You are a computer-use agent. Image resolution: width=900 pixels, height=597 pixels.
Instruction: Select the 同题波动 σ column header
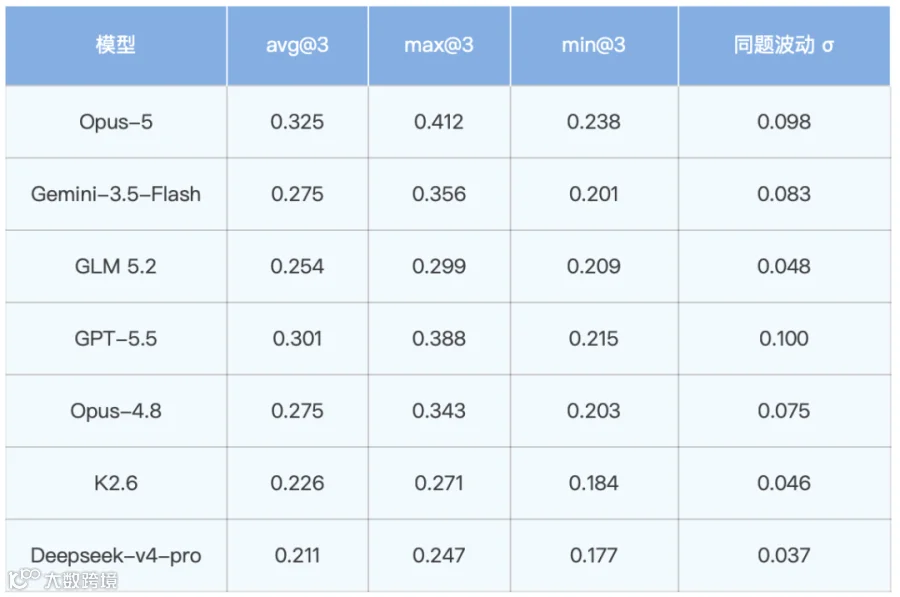pyautogui.click(x=783, y=45)
